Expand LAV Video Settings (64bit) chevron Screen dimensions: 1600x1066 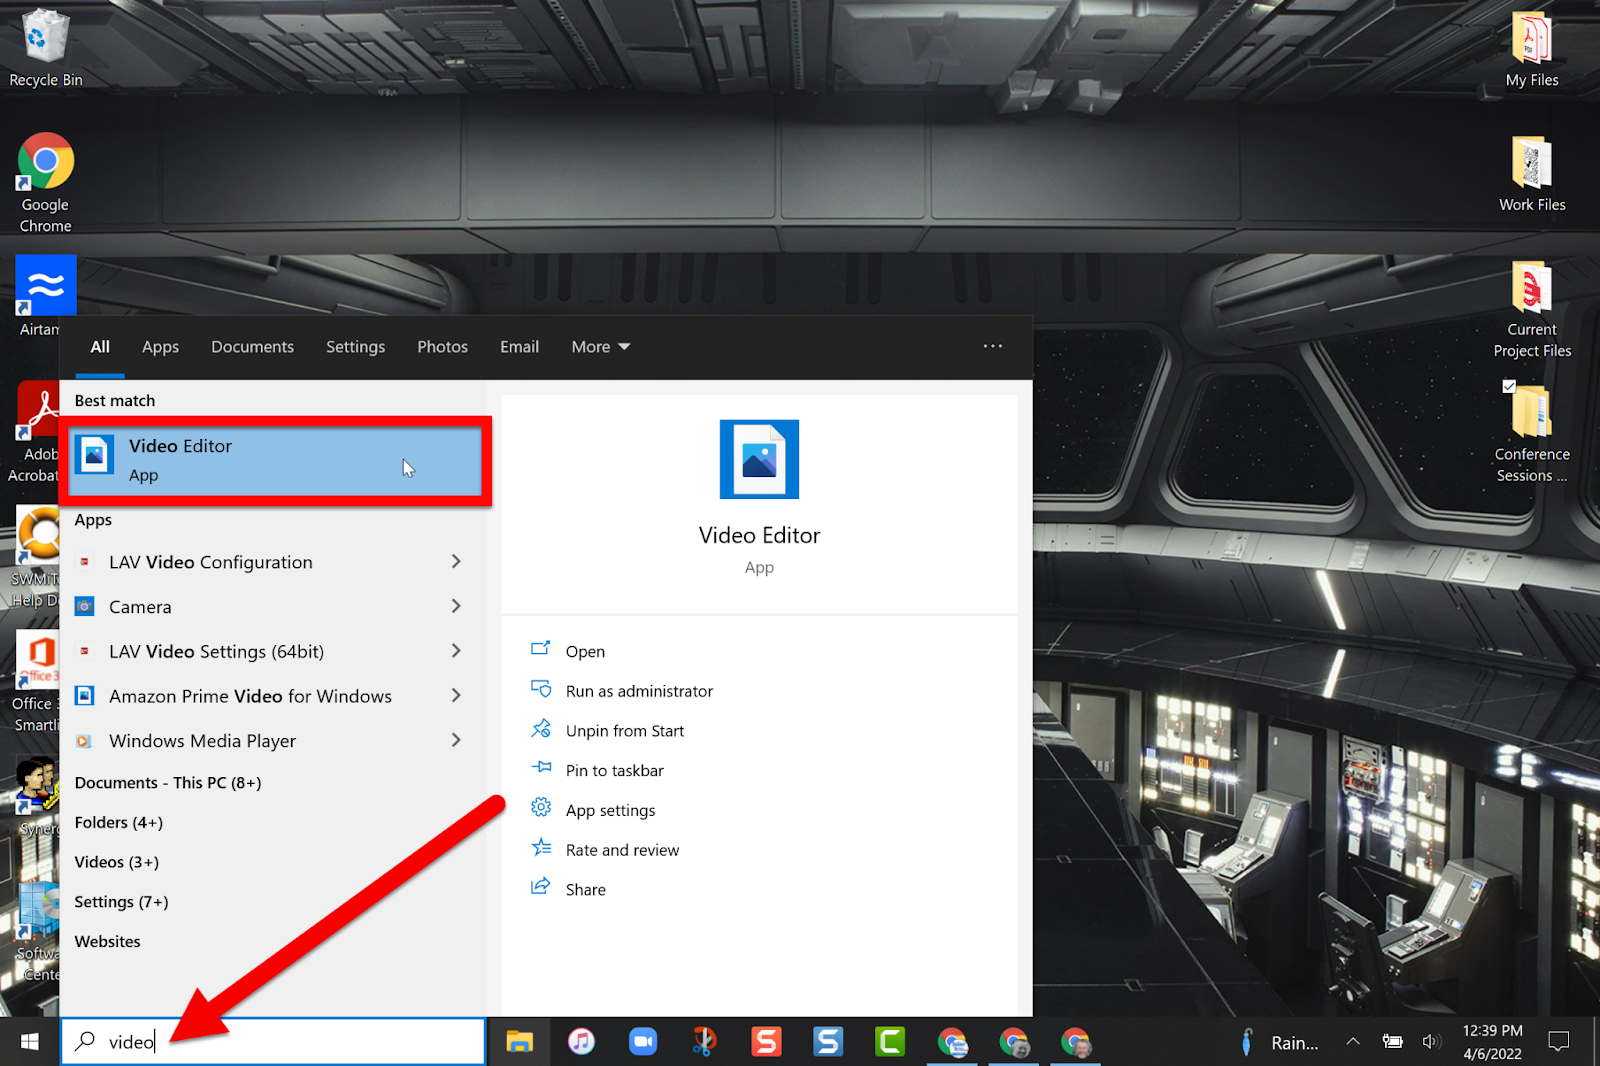click(456, 651)
